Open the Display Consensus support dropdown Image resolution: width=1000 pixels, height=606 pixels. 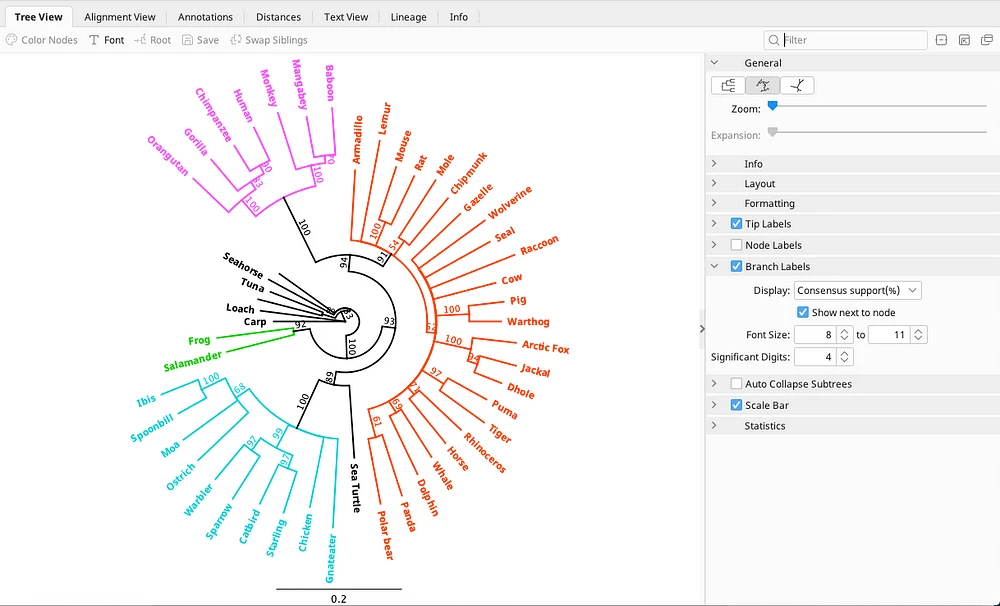coord(857,291)
